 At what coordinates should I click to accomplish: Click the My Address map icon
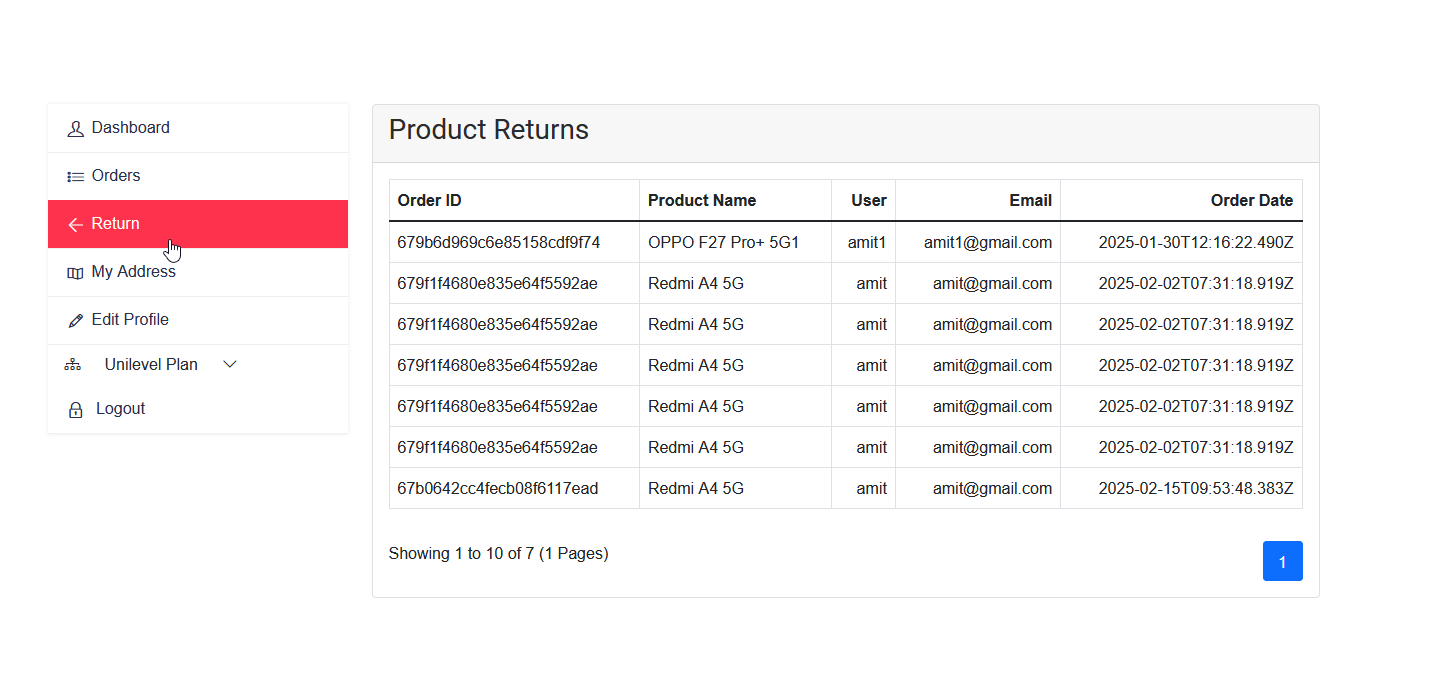coord(75,273)
